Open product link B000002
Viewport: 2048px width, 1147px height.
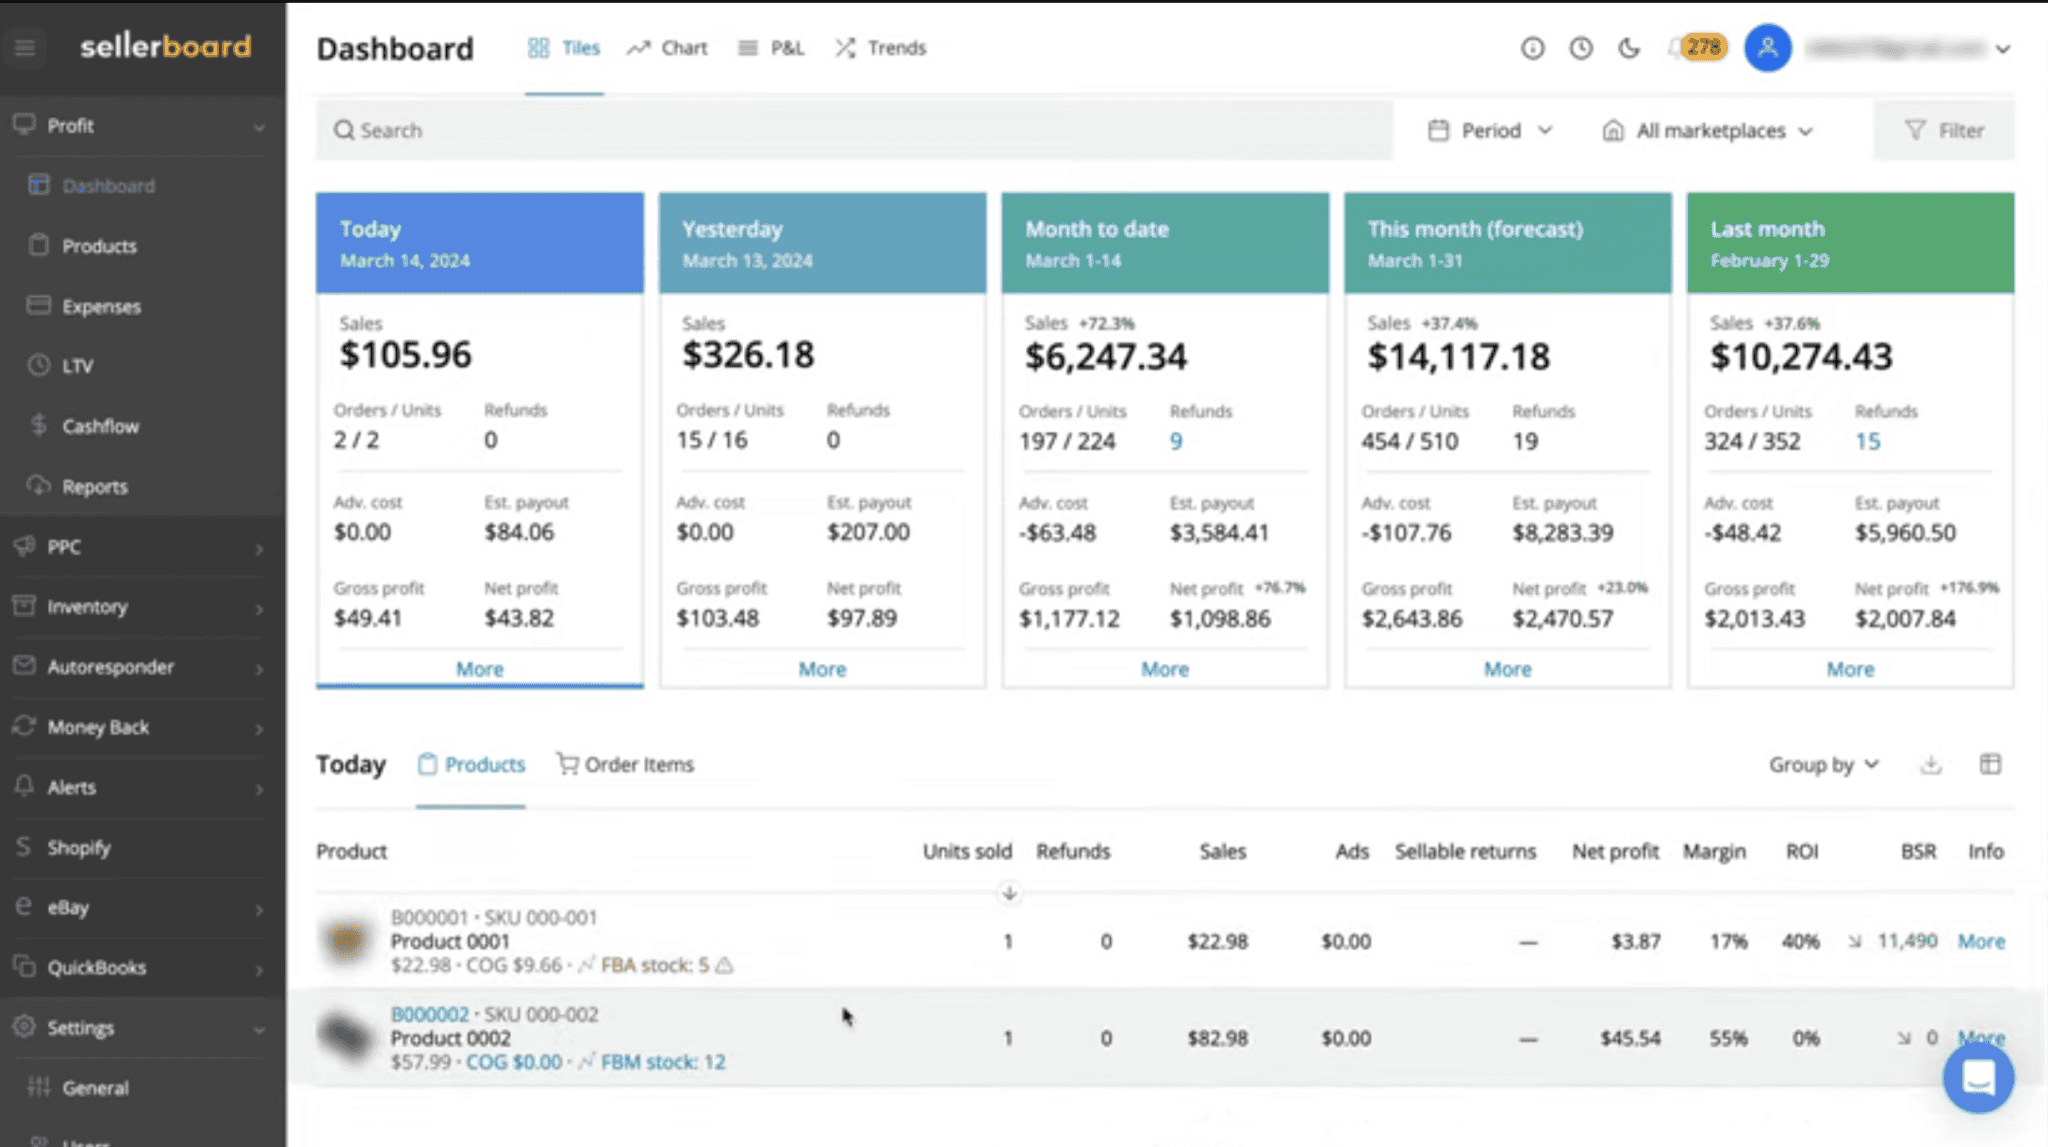pos(430,1013)
